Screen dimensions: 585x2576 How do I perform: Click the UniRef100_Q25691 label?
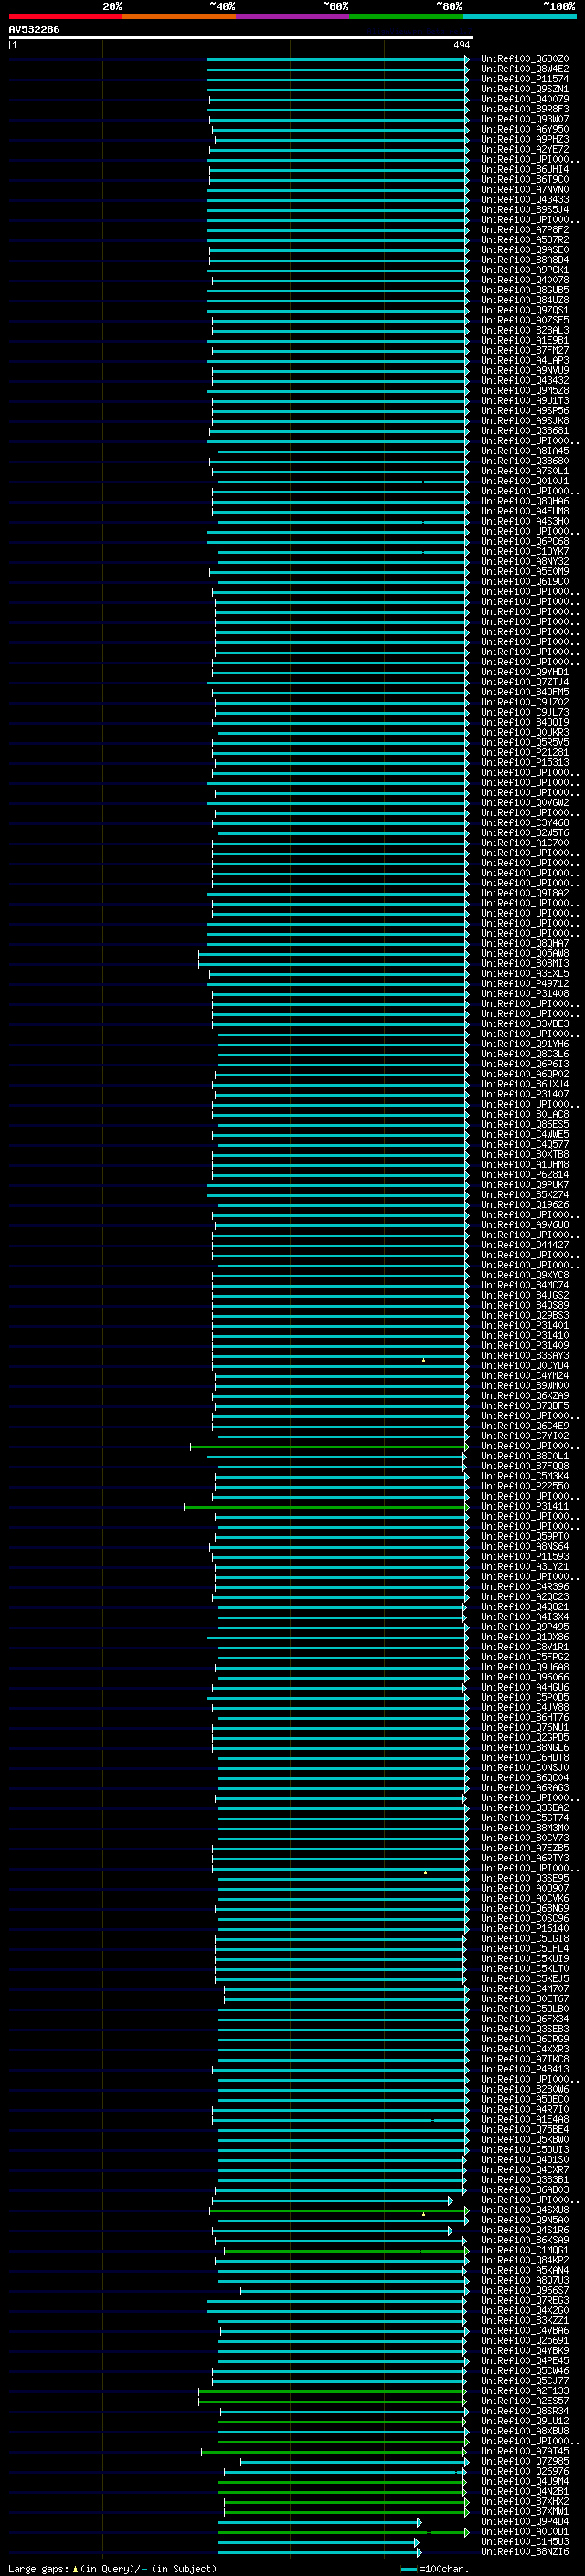click(524, 2340)
